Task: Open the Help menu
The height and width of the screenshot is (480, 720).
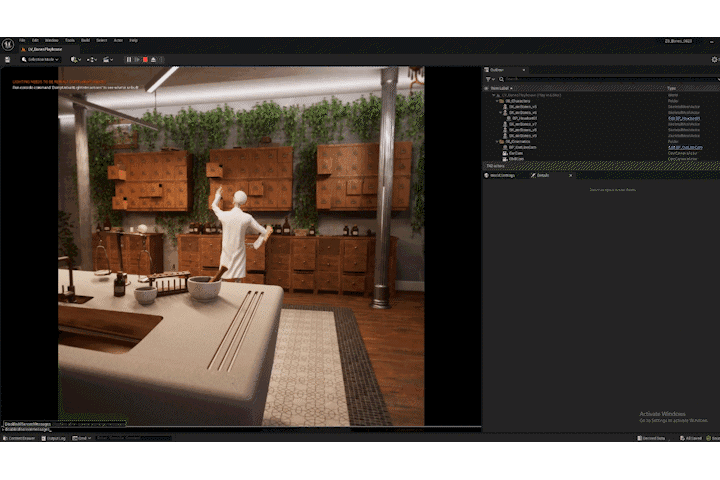Action: (133, 40)
